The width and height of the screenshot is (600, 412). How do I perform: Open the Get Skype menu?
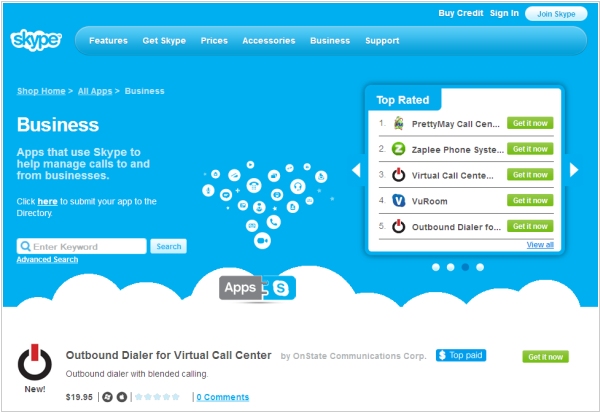point(164,41)
